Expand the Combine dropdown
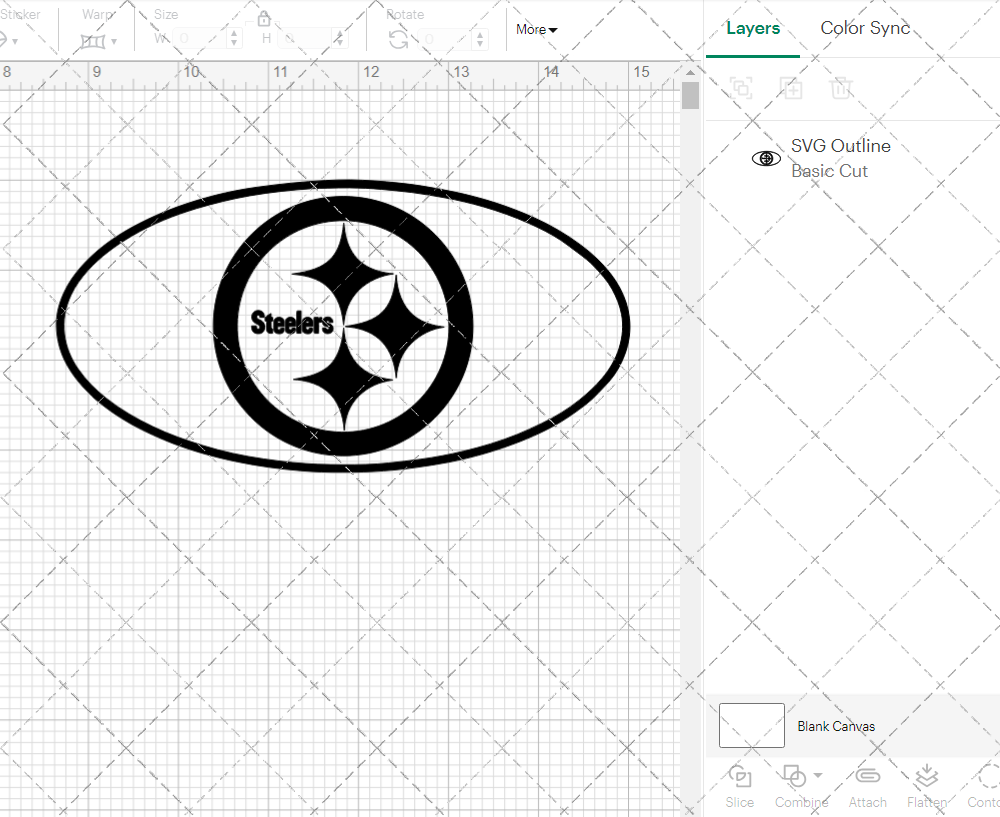 [818, 775]
